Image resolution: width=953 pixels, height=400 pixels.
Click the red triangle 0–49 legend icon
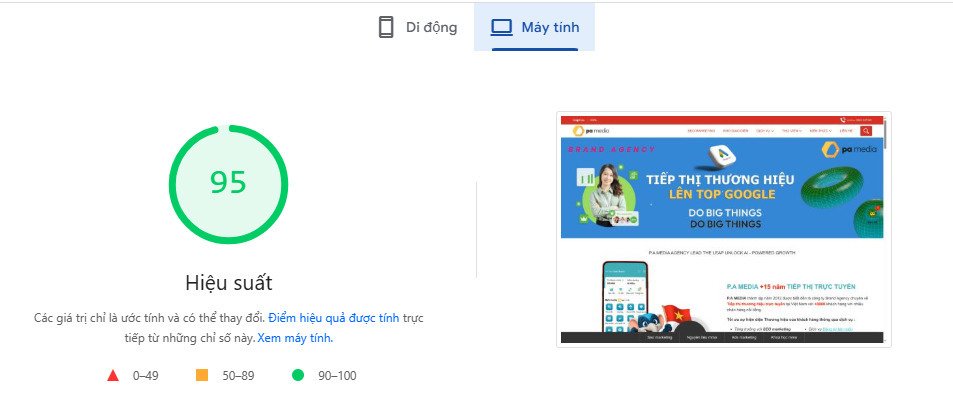tap(113, 376)
